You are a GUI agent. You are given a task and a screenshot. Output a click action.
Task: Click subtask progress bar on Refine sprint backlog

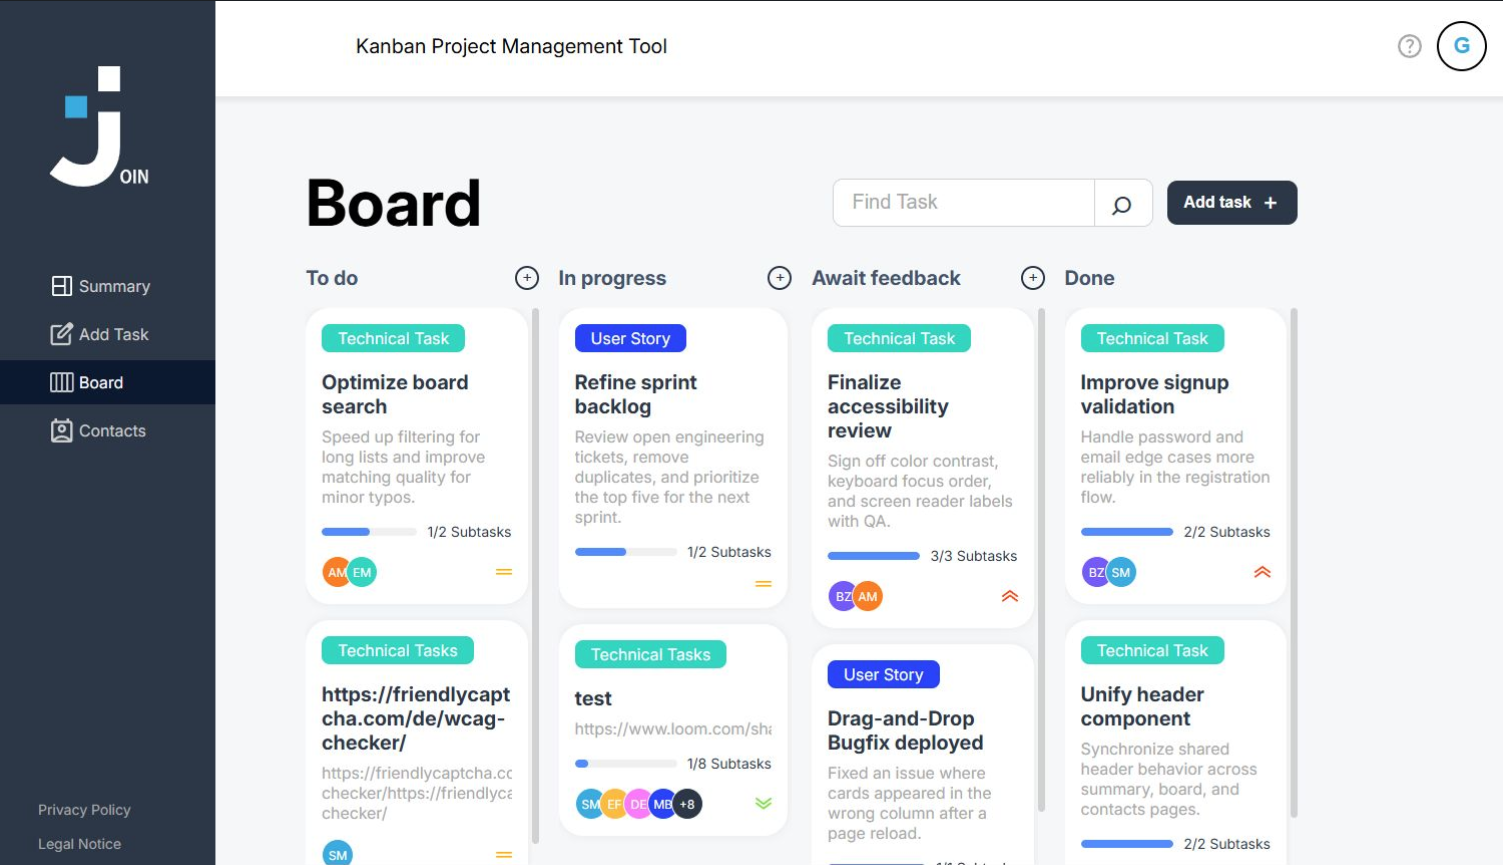point(625,552)
